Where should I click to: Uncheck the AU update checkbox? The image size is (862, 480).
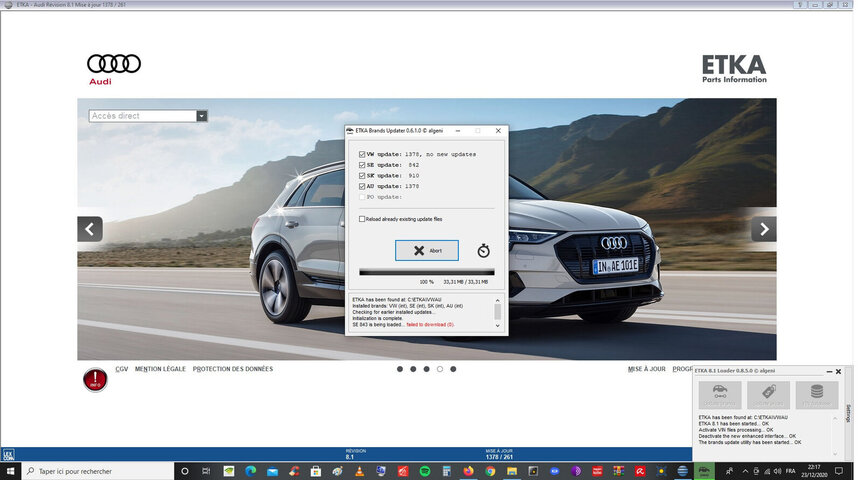point(362,186)
